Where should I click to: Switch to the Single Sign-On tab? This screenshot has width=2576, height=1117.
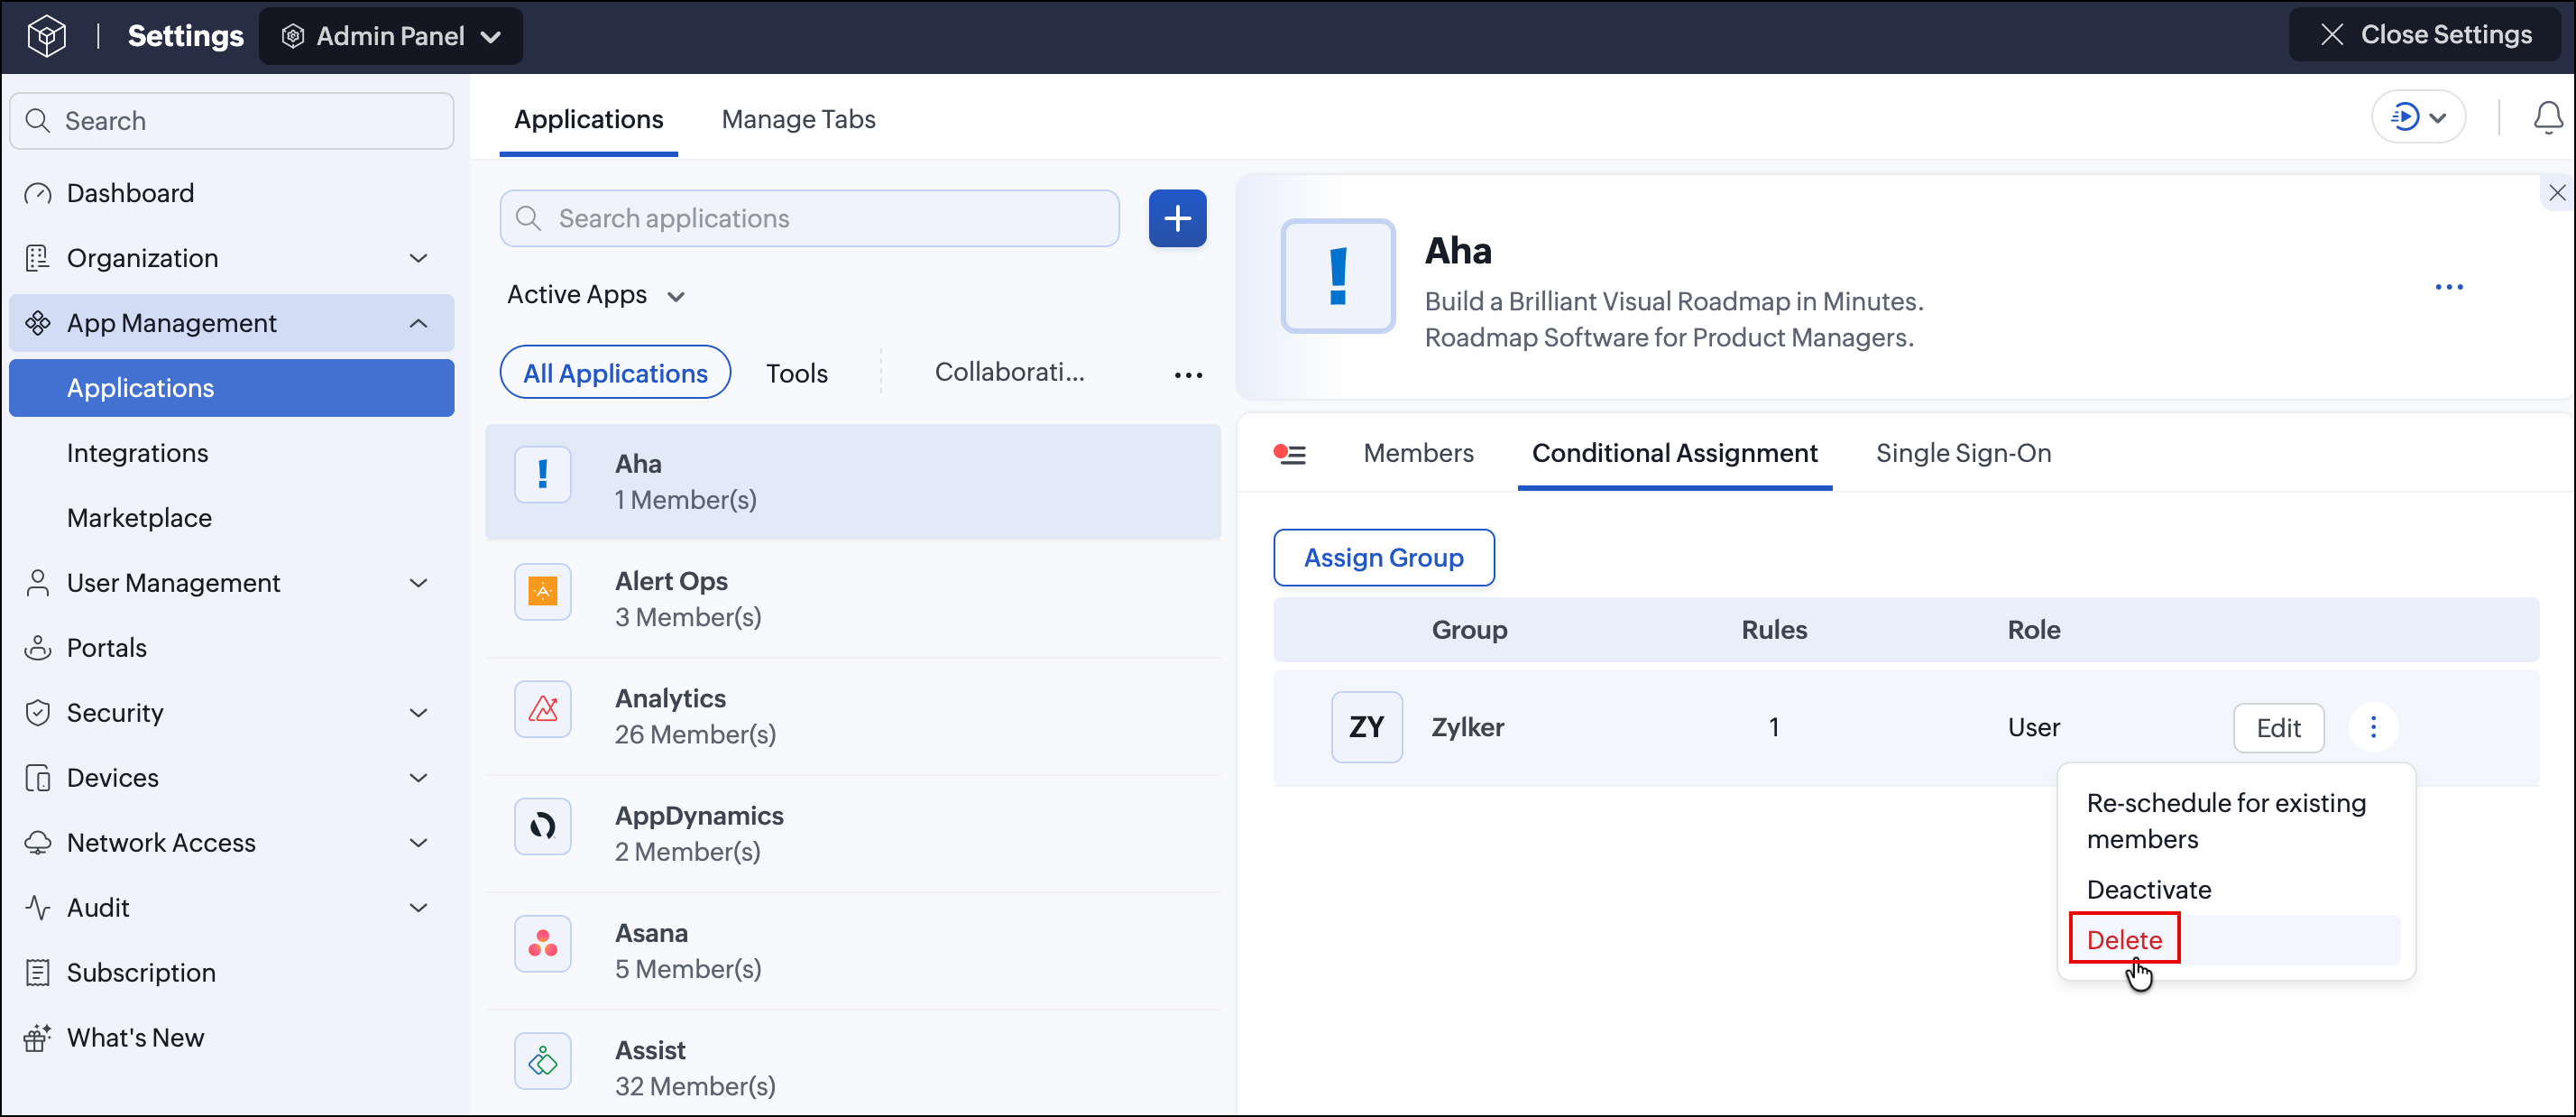click(x=1963, y=454)
